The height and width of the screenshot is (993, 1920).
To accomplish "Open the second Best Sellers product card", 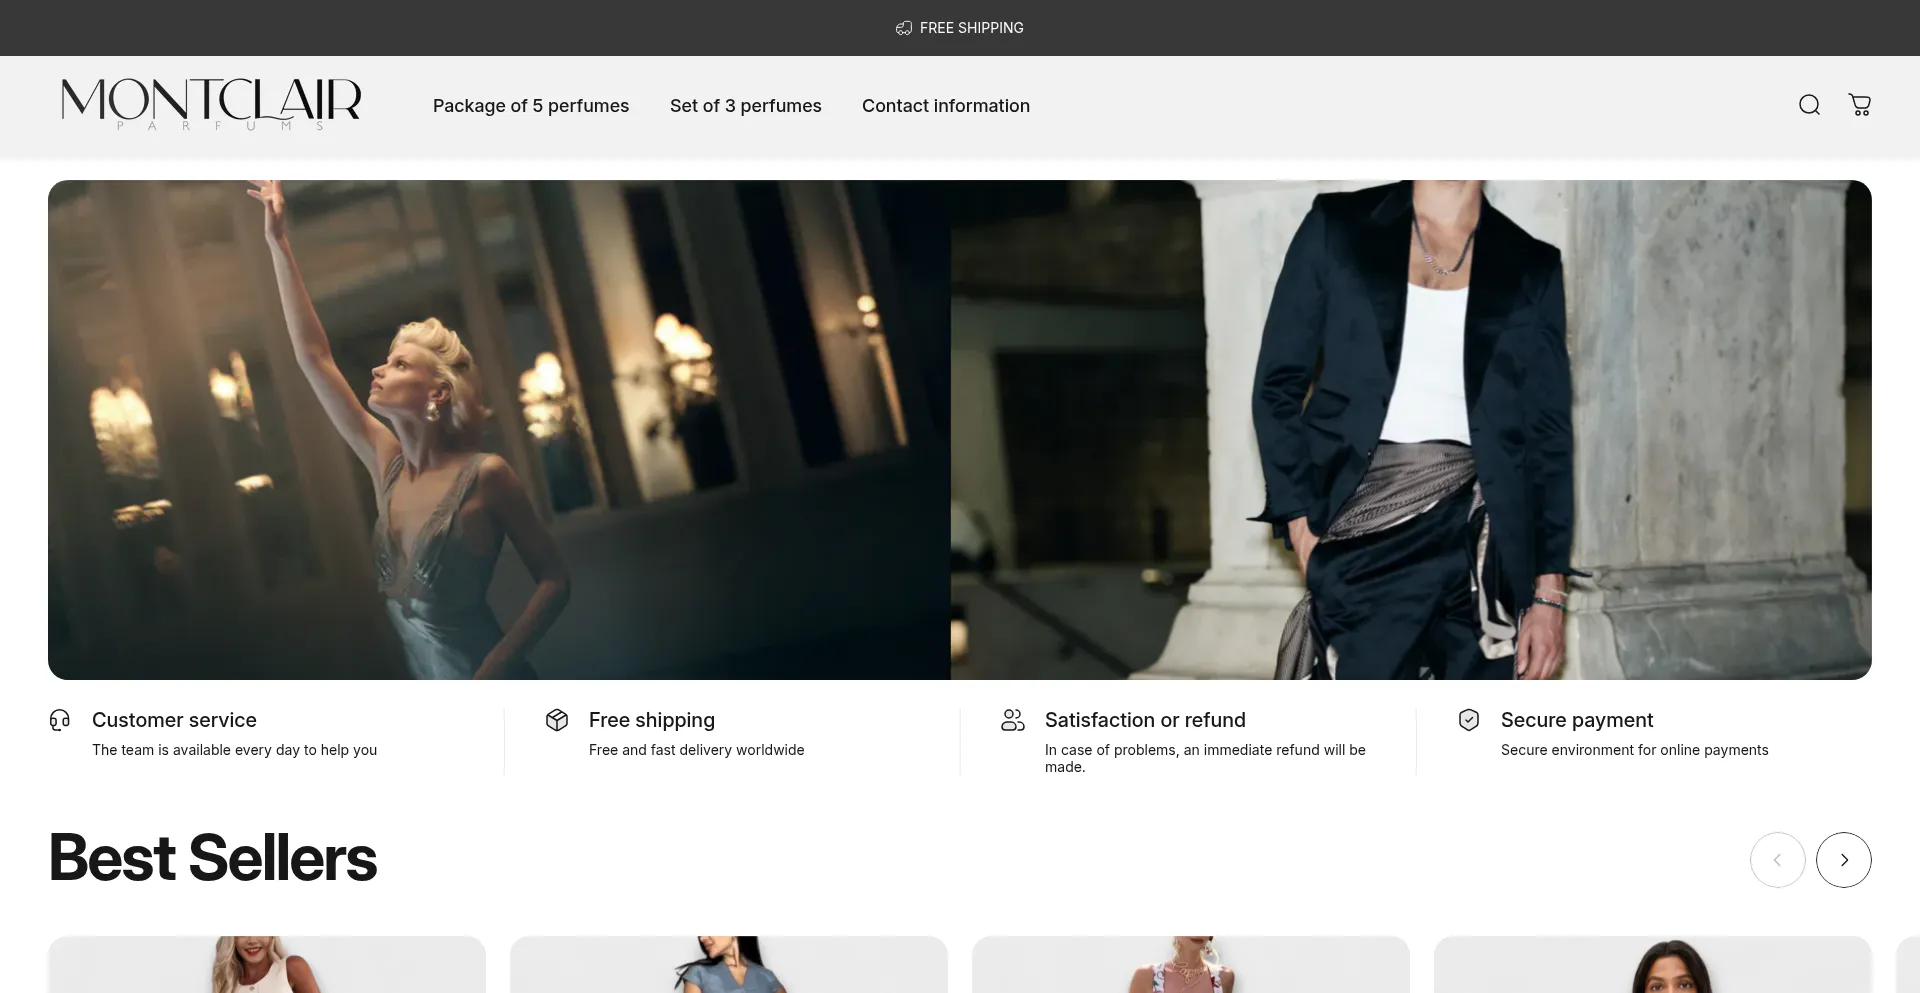I will point(729,965).
